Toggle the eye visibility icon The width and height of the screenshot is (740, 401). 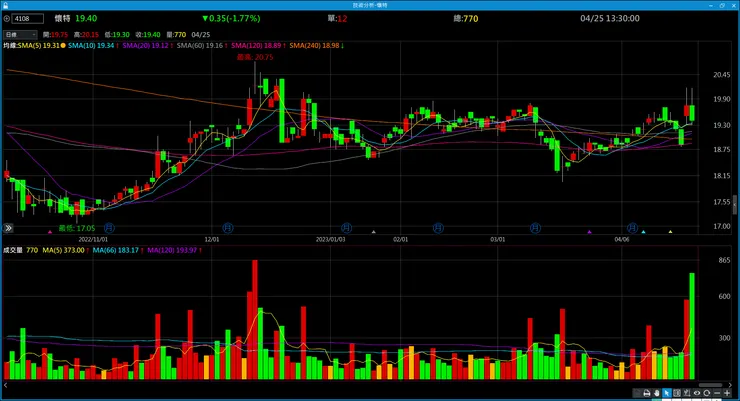click(x=697, y=393)
